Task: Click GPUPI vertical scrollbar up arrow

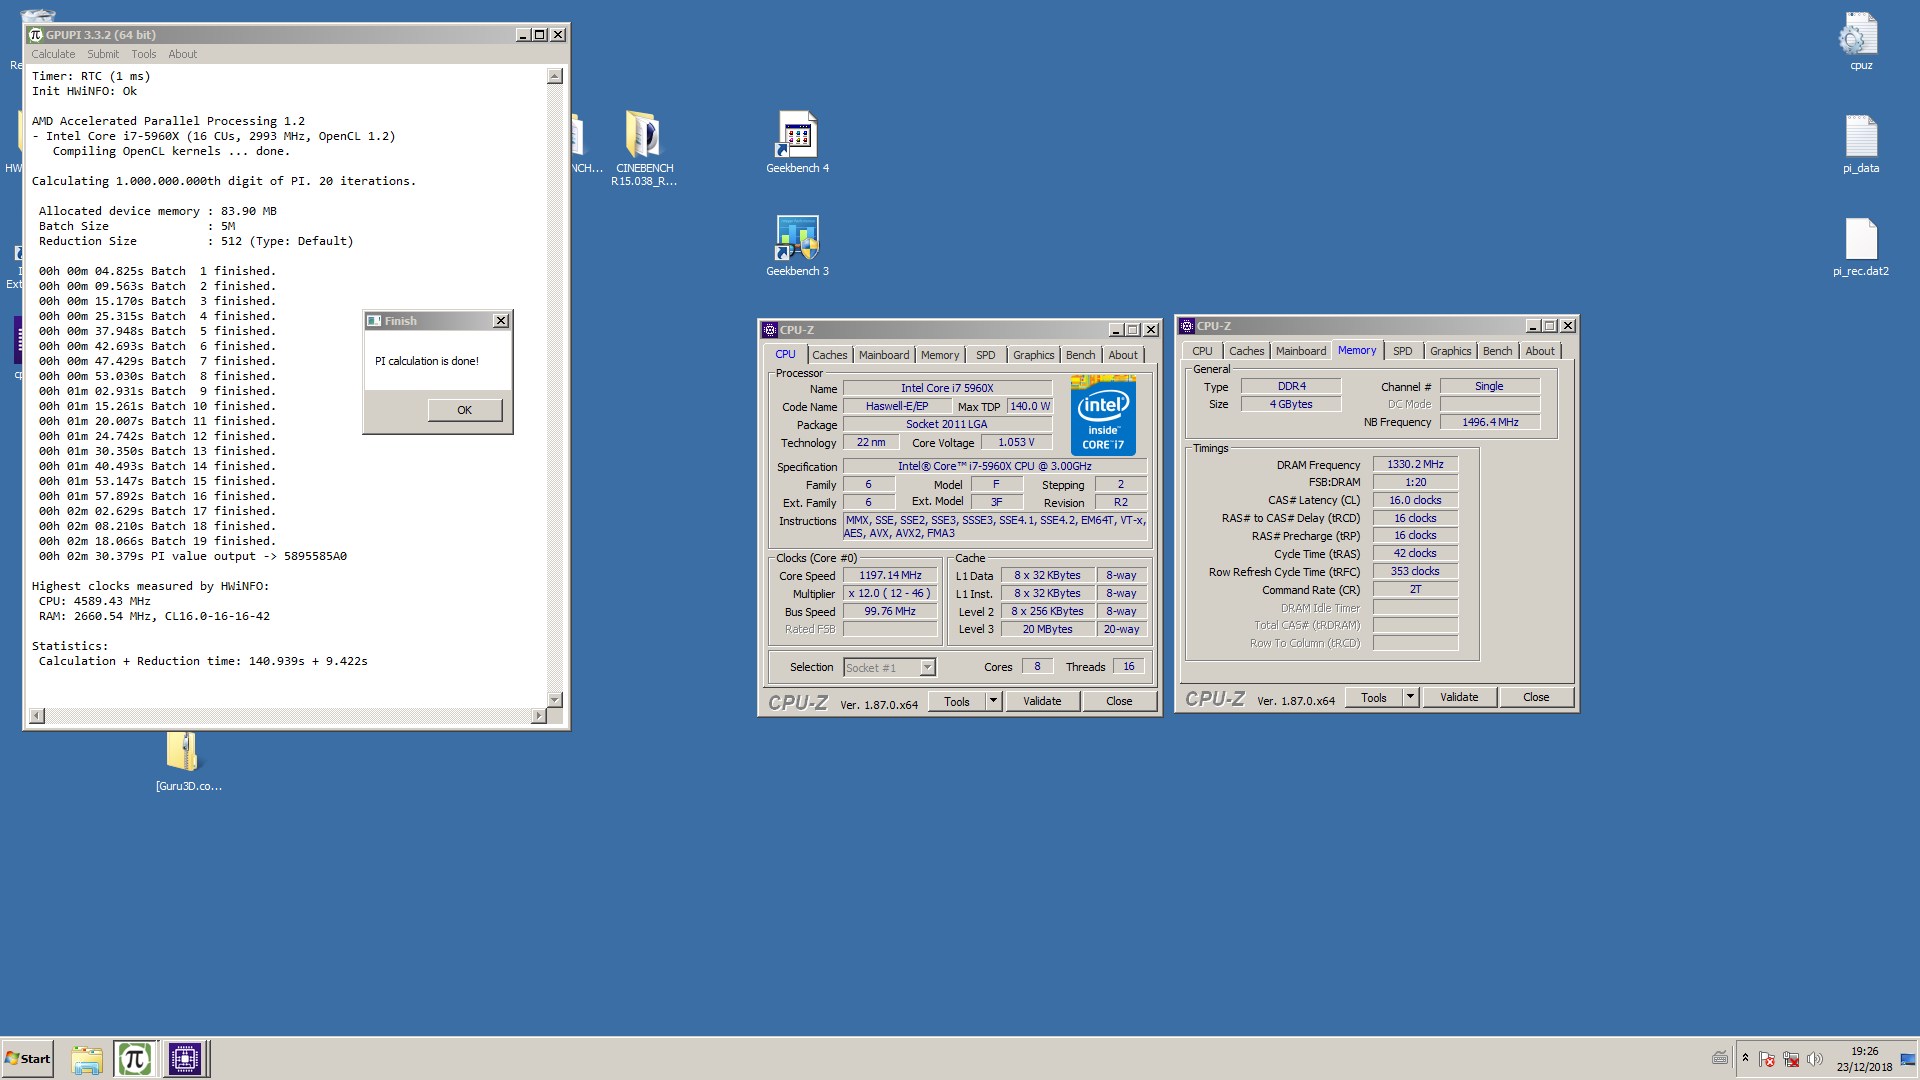Action: (555, 76)
